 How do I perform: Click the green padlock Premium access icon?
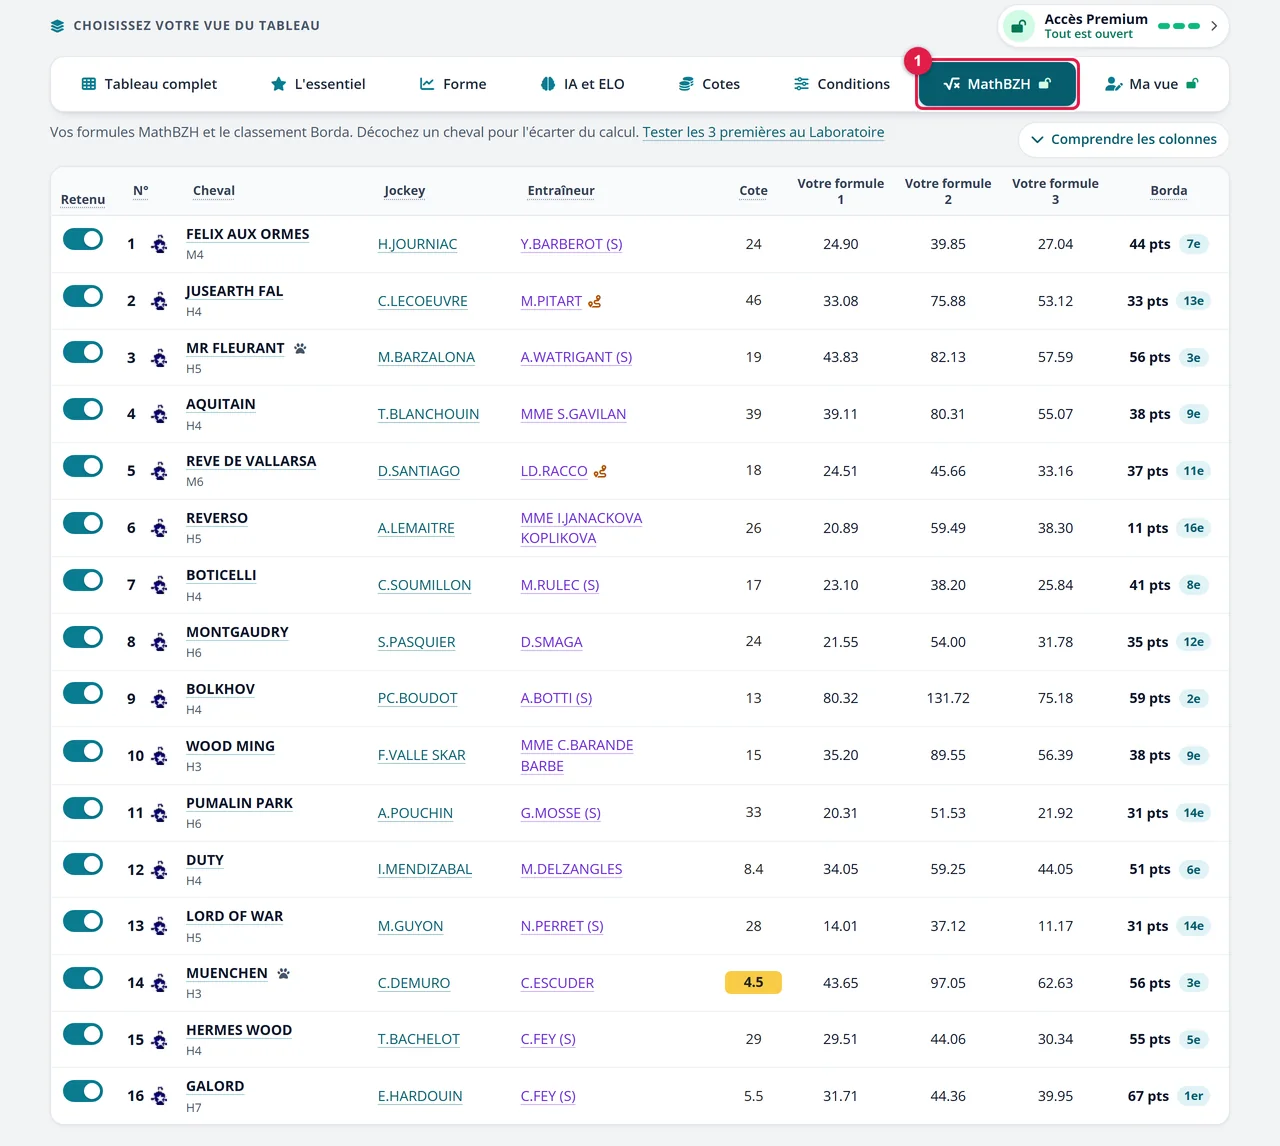point(1018,26)
